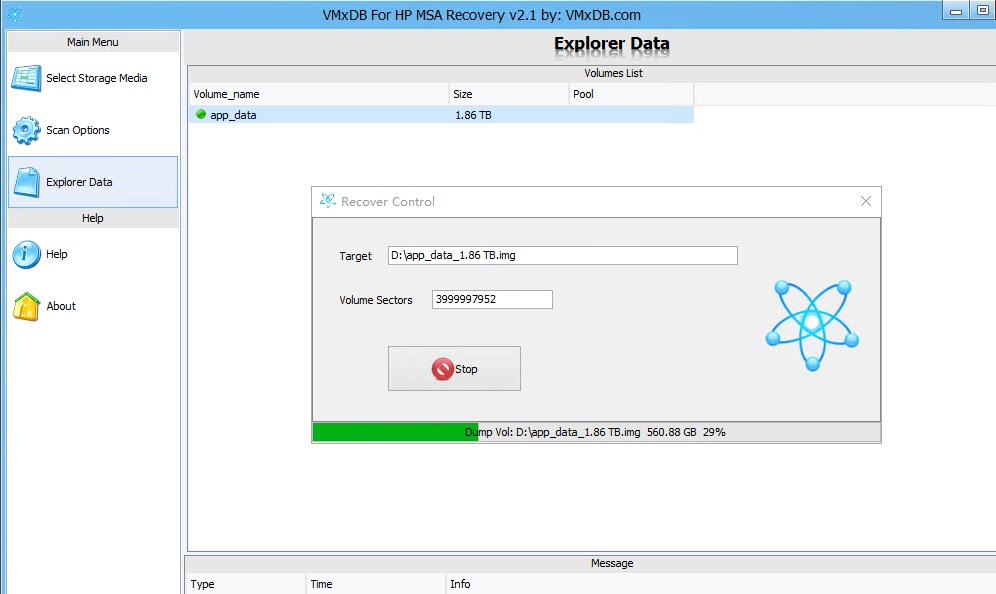Click the large atom logo in the dialog
Viewport: 996px width, 594px height.
click(x=812, y=325)
